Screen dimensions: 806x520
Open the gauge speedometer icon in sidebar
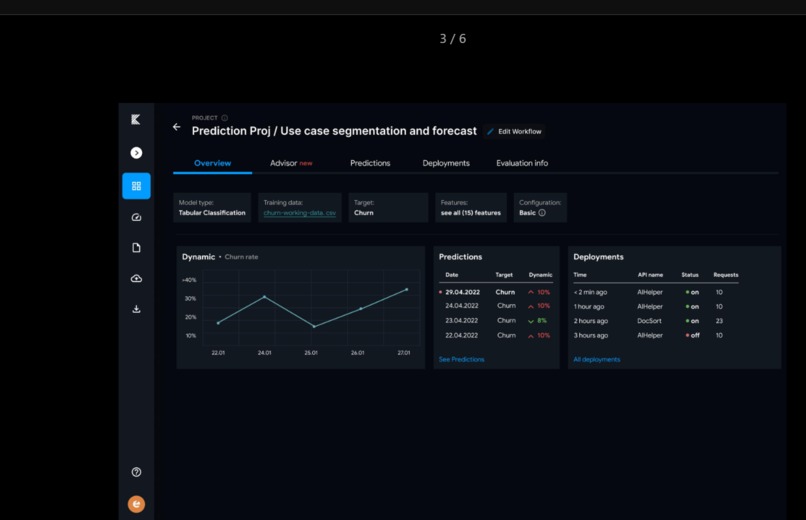tap(136, 217)
